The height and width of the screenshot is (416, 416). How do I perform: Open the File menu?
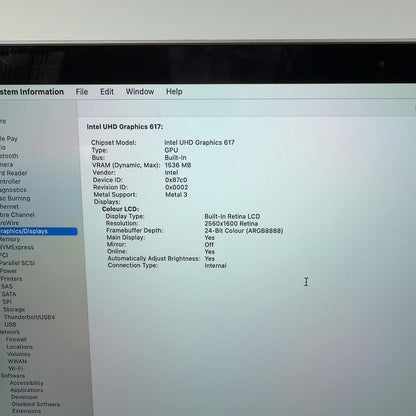pos(82,92)
